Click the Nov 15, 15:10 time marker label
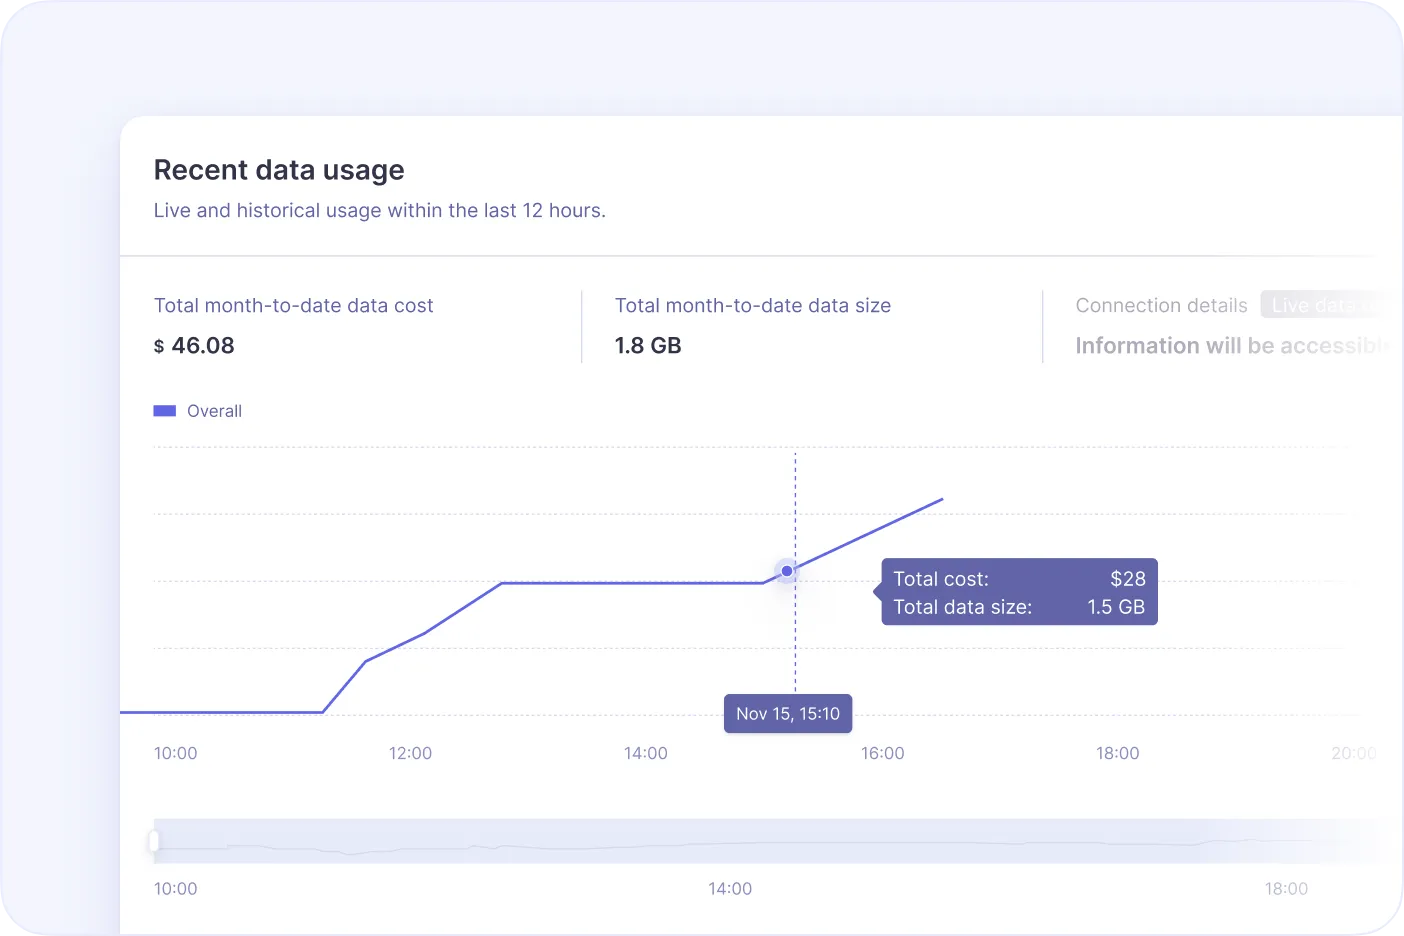Viewport: 1404px width, 936px height. coord(788,714)
